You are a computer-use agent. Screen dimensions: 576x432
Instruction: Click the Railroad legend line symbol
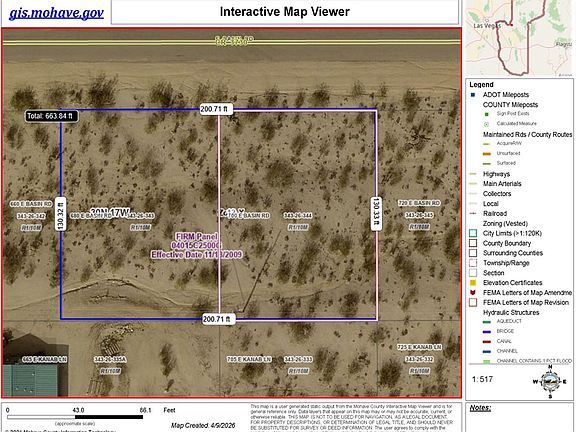(x=473, y=213)
